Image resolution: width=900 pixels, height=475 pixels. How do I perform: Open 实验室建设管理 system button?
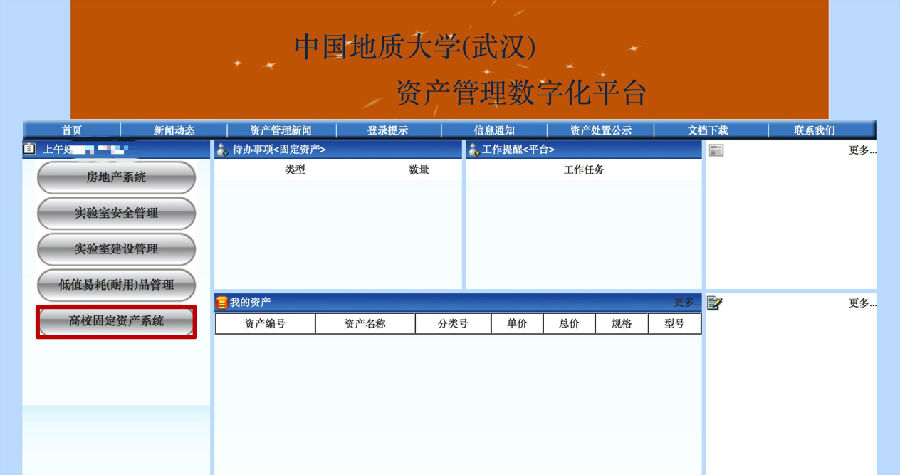(117, 249)
